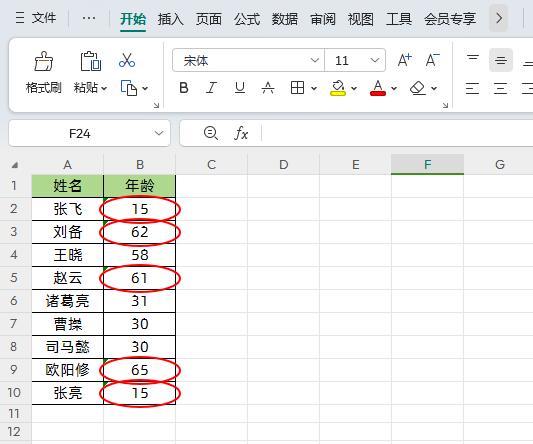This screenshot has width=533, height=444.
Task: Select column F header
Action: click(x=427, y=165)
